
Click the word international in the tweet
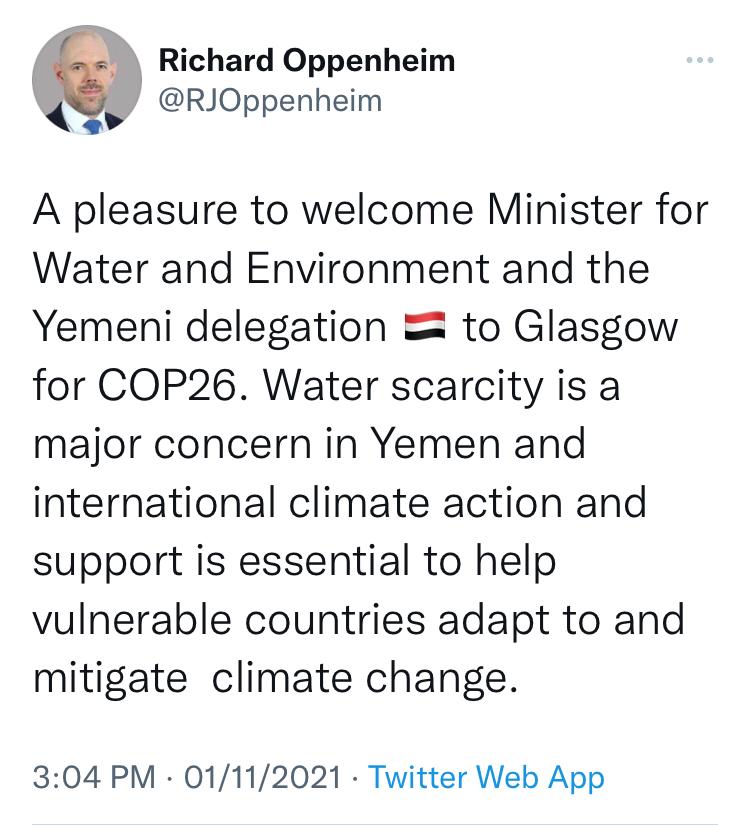154,502
